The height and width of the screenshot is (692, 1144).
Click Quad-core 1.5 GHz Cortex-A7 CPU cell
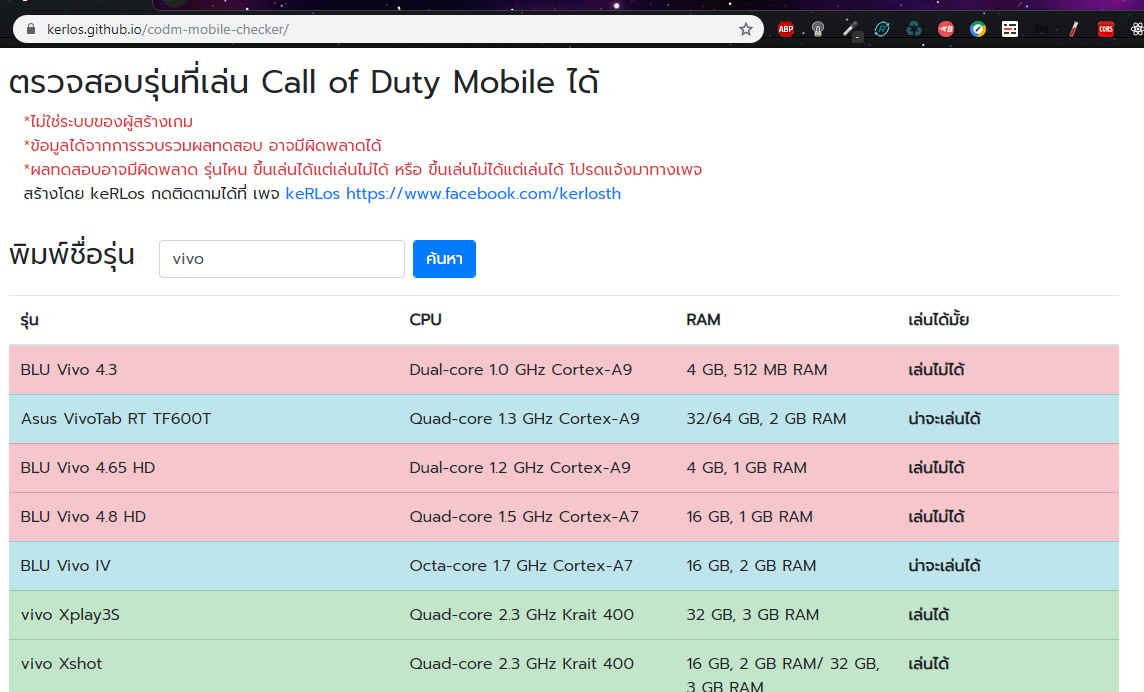tap(524, 516)
